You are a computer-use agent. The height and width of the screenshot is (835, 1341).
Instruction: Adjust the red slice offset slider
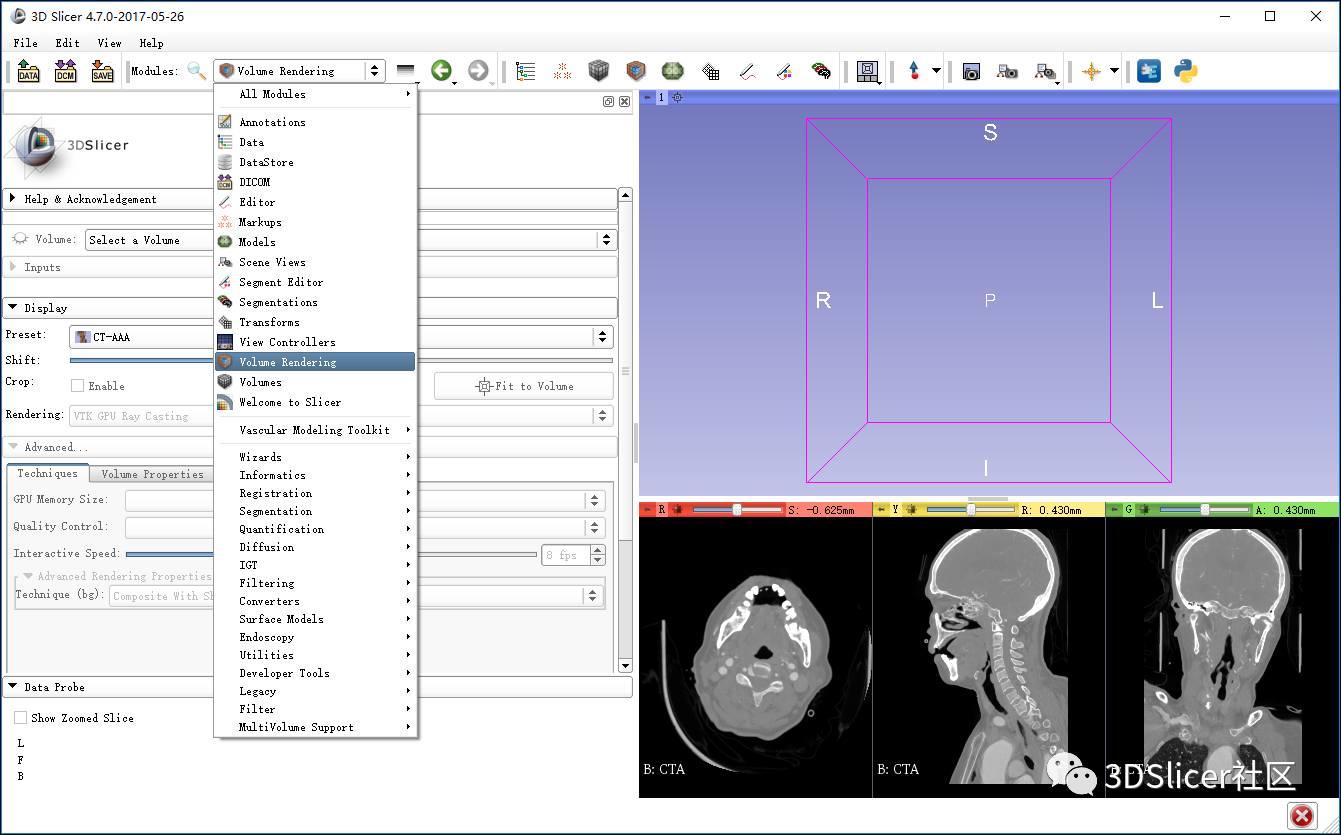[738, 509]
